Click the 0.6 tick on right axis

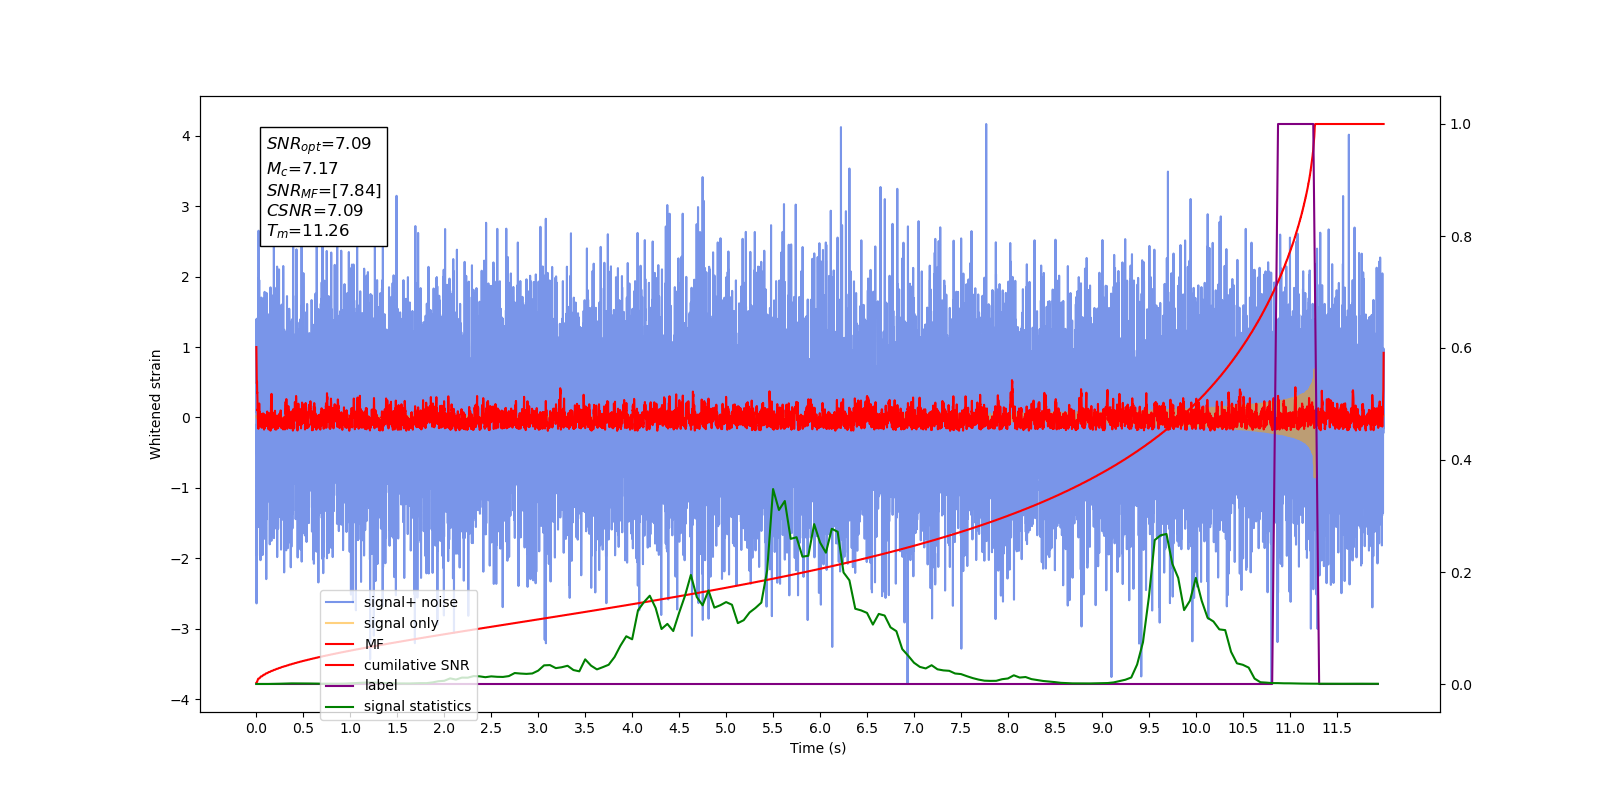[x=1461, y=348]
